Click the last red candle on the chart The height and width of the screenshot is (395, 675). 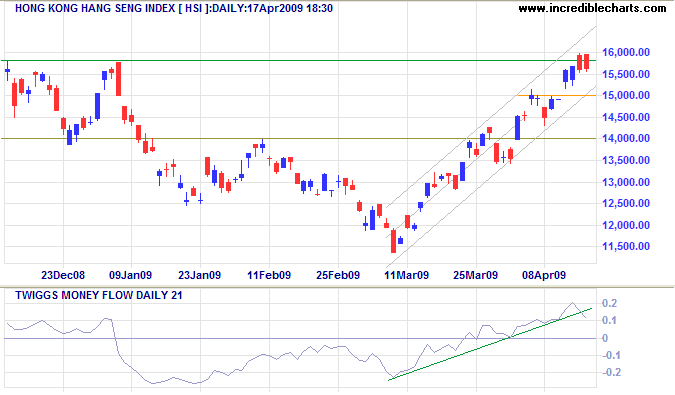tap(586, 62)
